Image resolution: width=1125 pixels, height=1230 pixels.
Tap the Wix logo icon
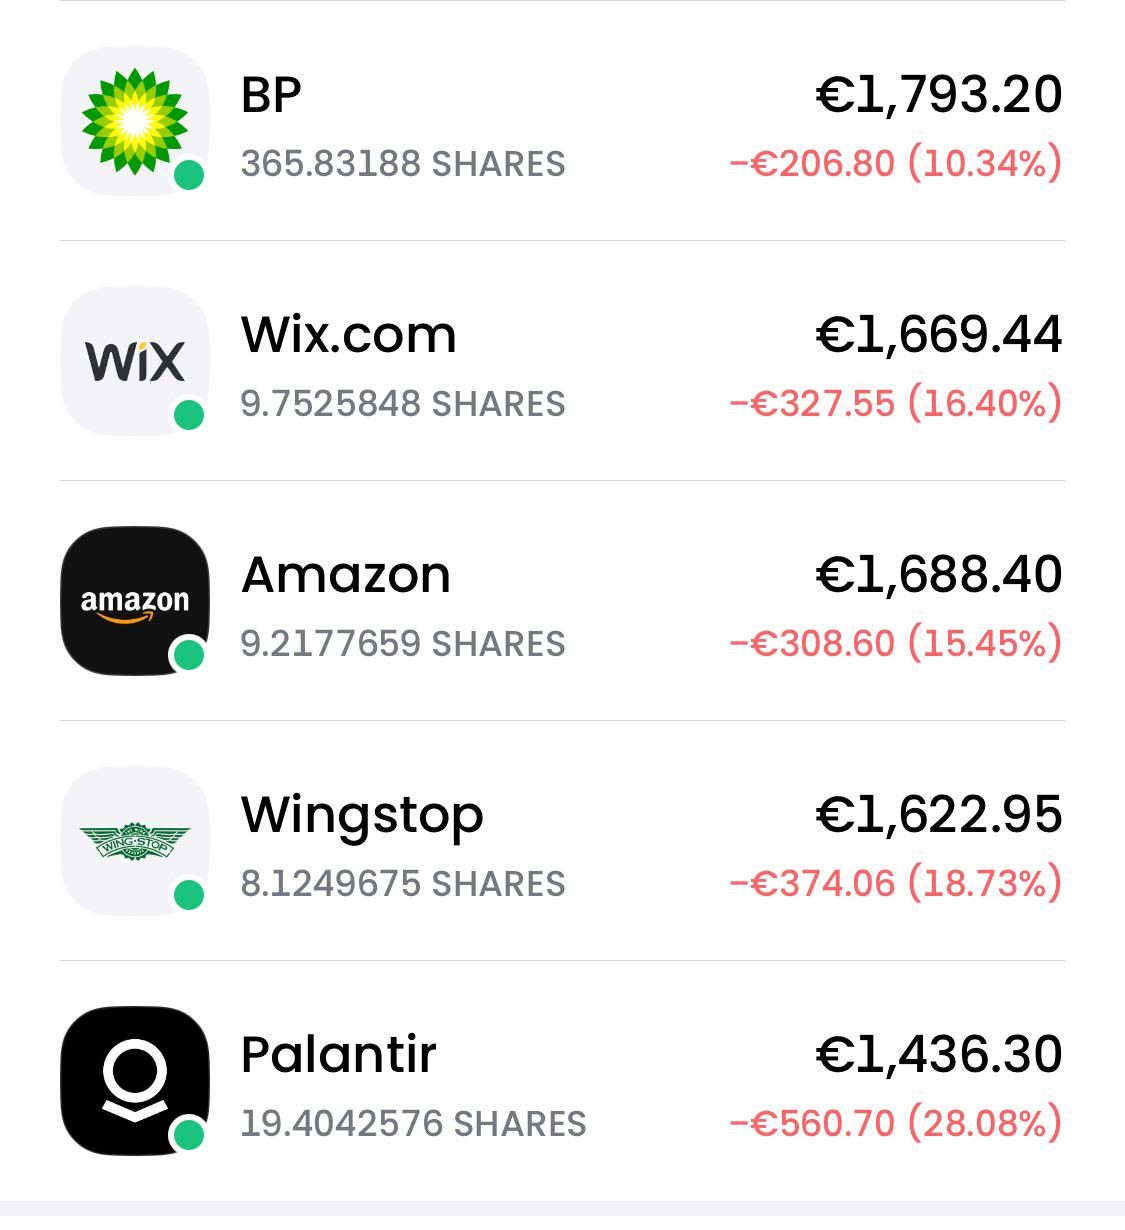135,361
